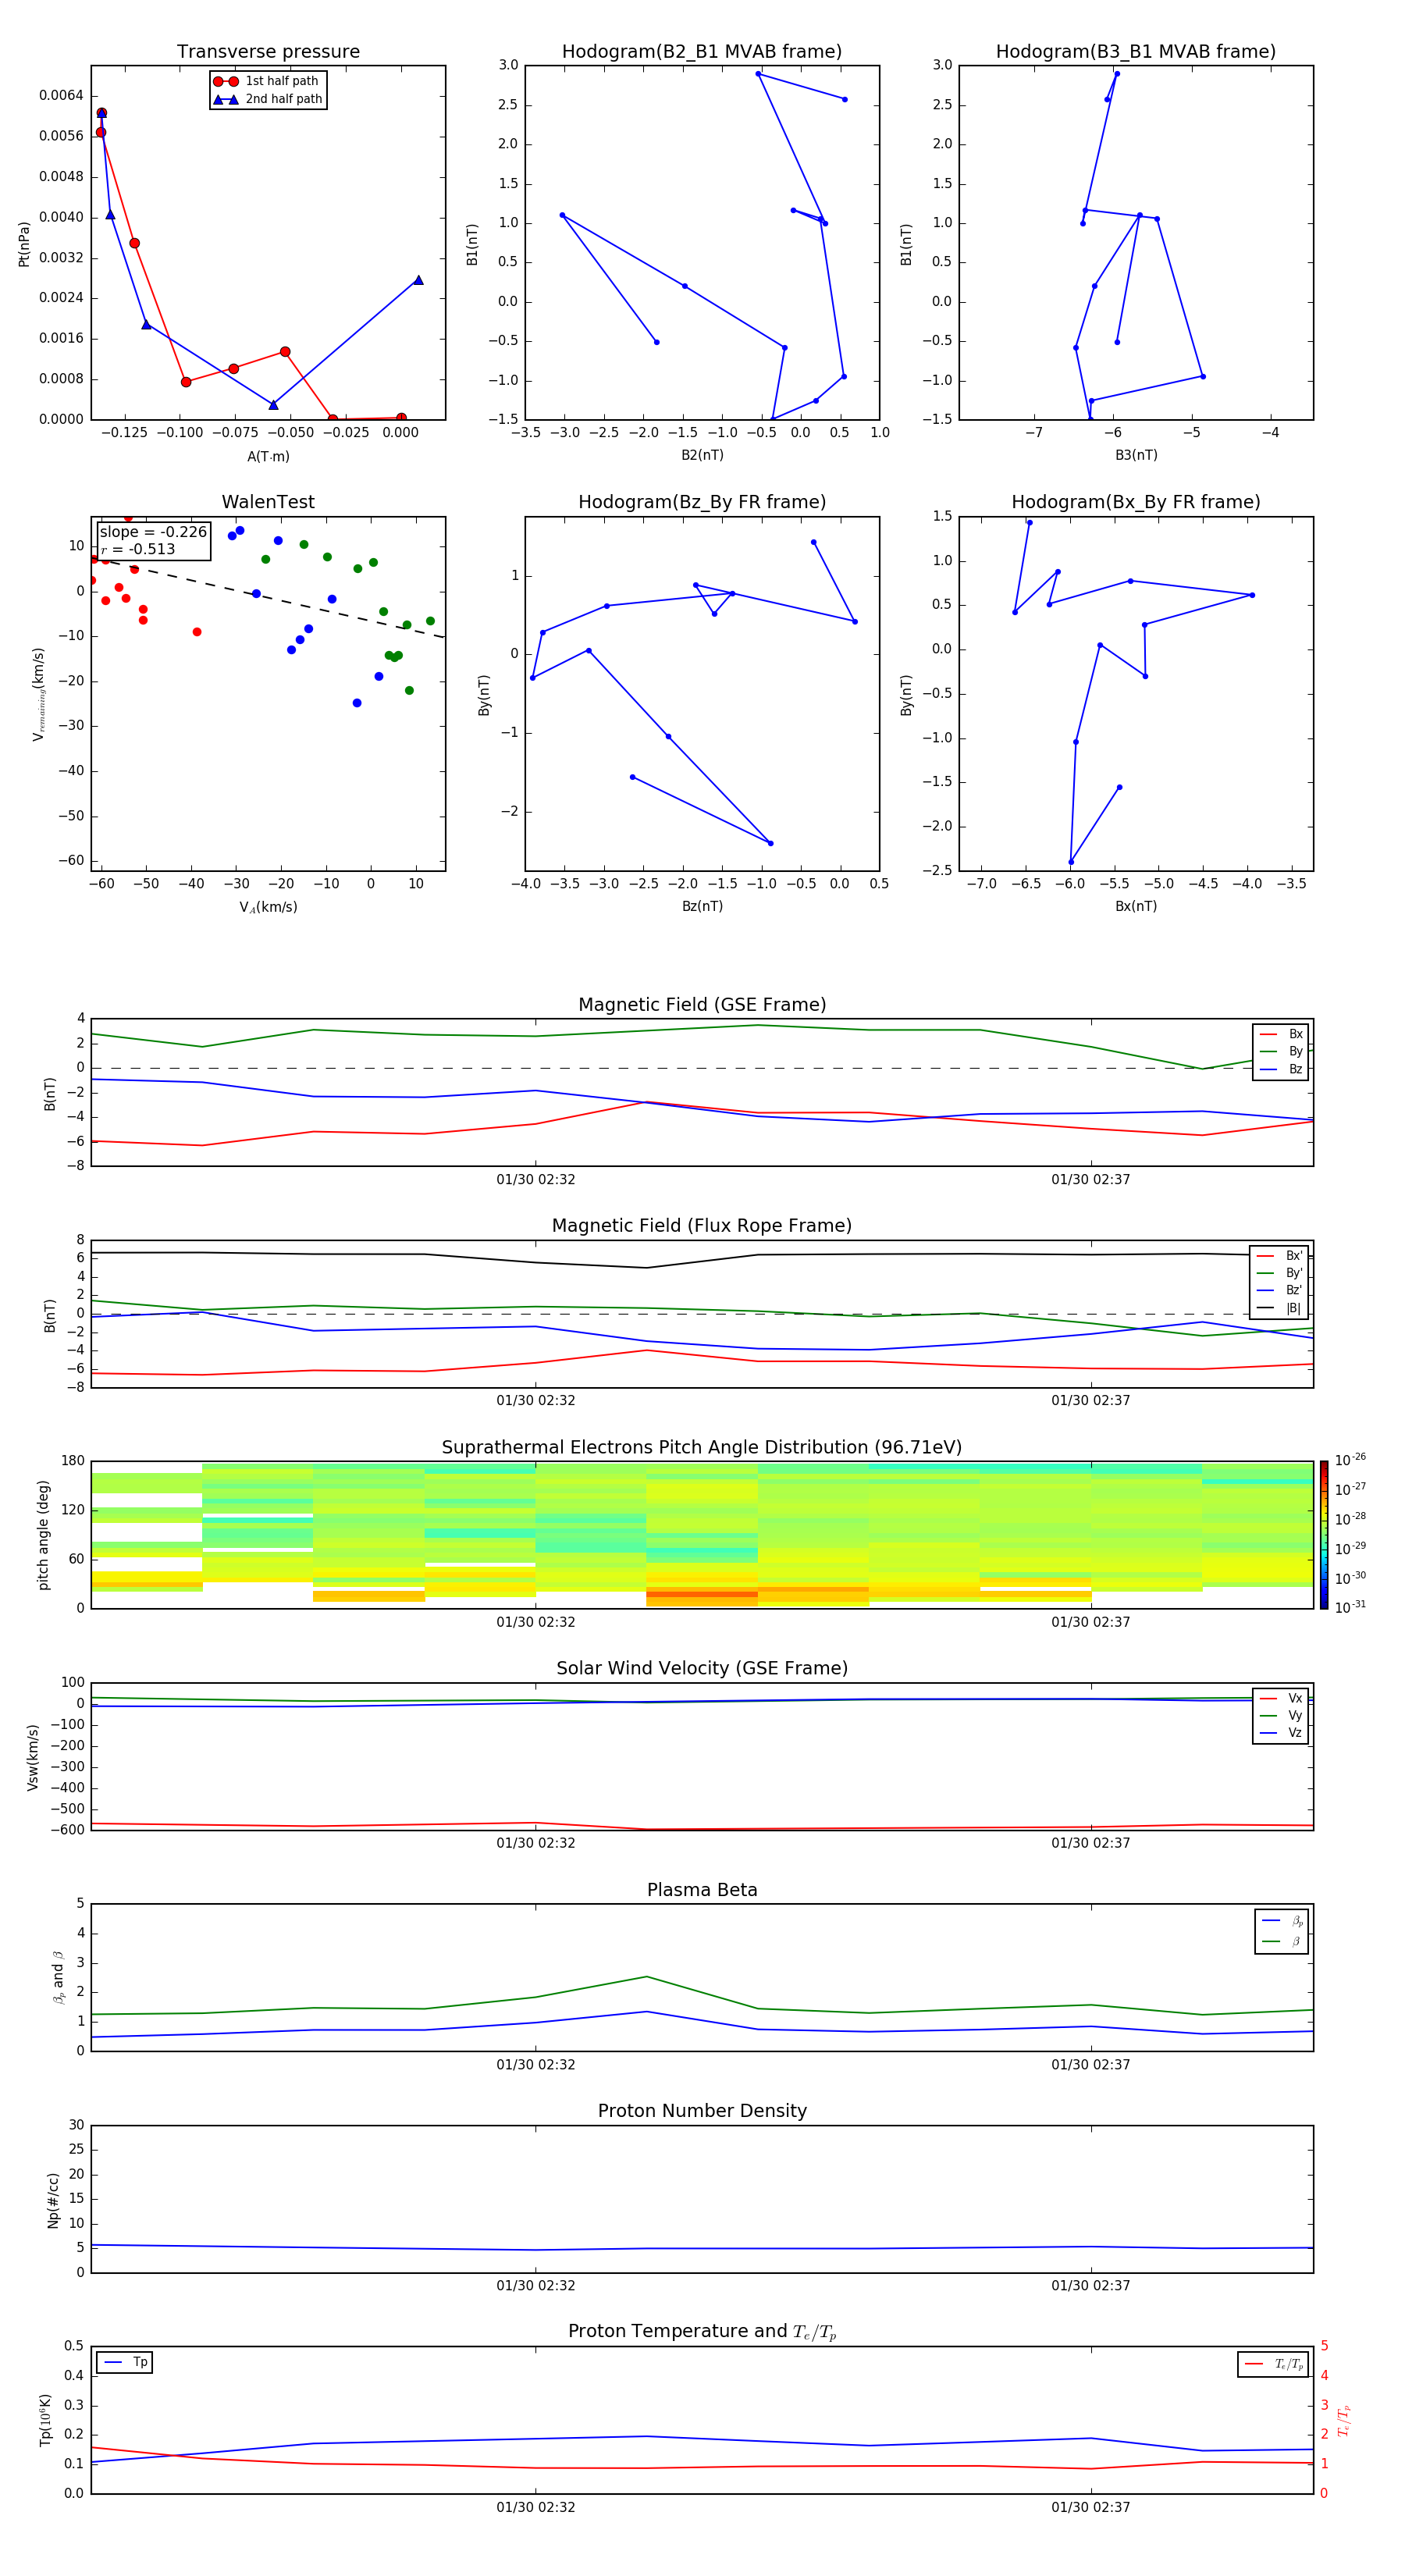Click the "A(T·m)" x-axis label

268,457
